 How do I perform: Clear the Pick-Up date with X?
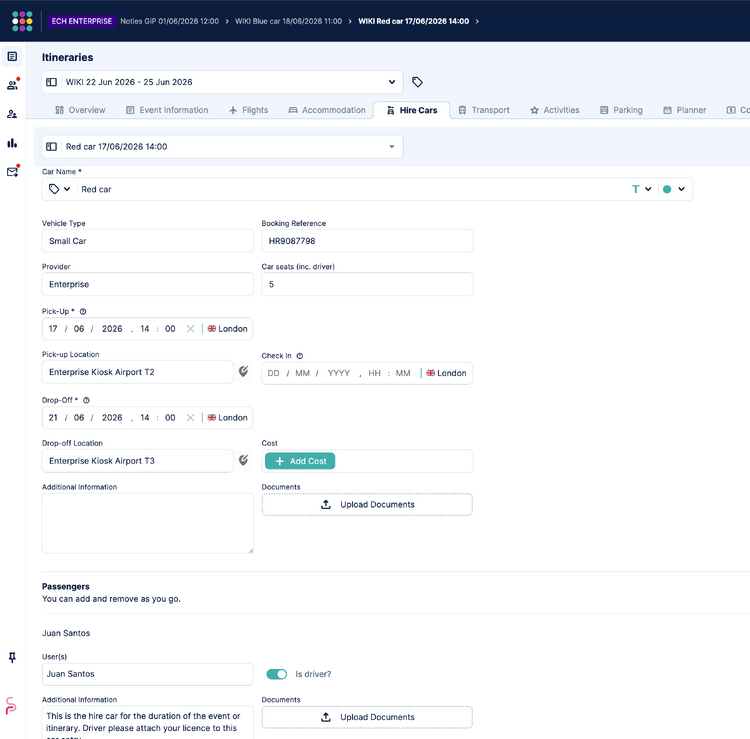[190, 329]
